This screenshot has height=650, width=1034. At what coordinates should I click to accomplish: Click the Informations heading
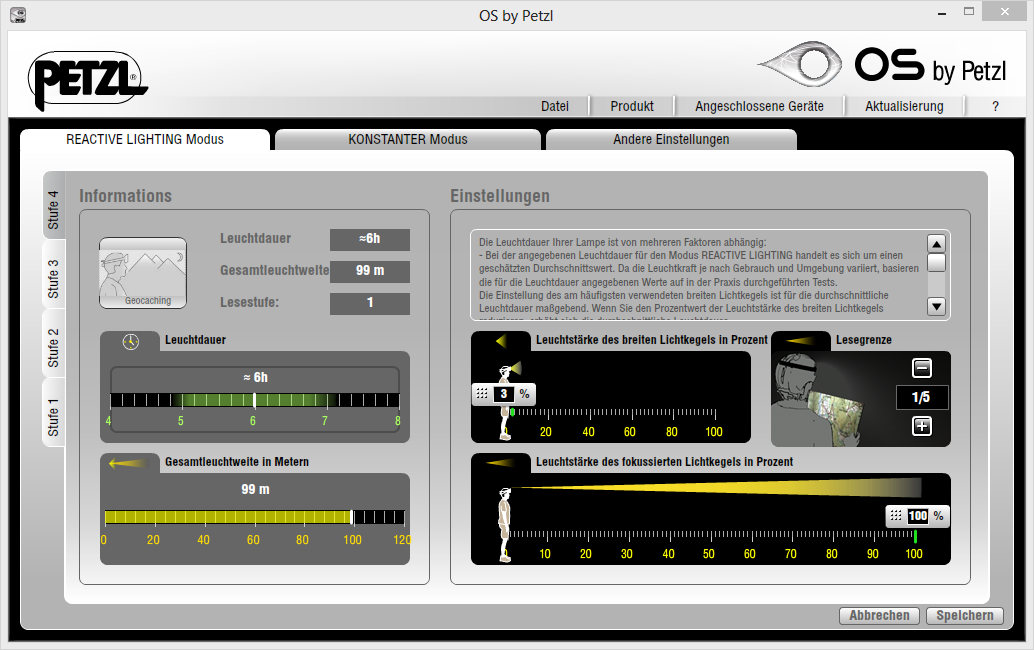tap(125, 196)
